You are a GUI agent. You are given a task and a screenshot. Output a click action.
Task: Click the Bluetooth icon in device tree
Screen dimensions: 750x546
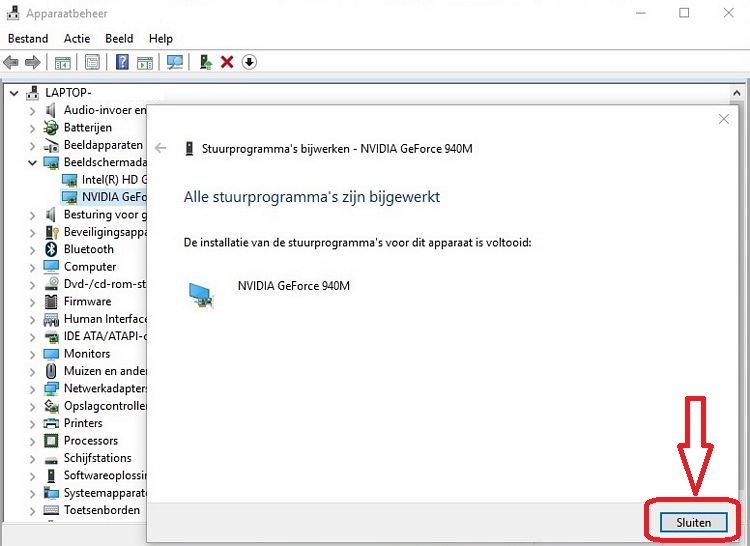[51, 249]
